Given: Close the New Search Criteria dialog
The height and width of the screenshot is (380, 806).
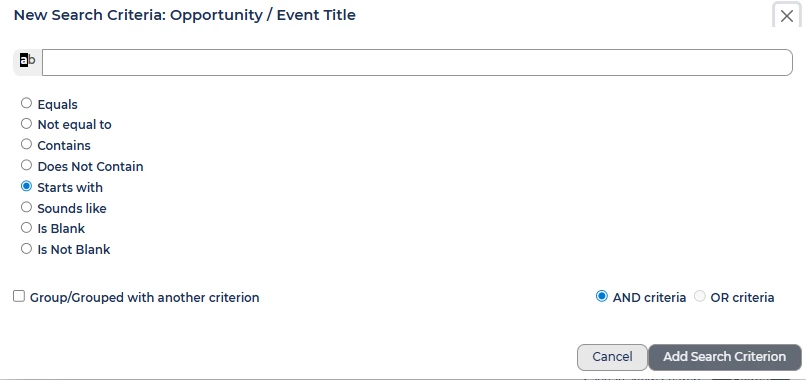Looking at the screenshot, I should pos(786,16).
